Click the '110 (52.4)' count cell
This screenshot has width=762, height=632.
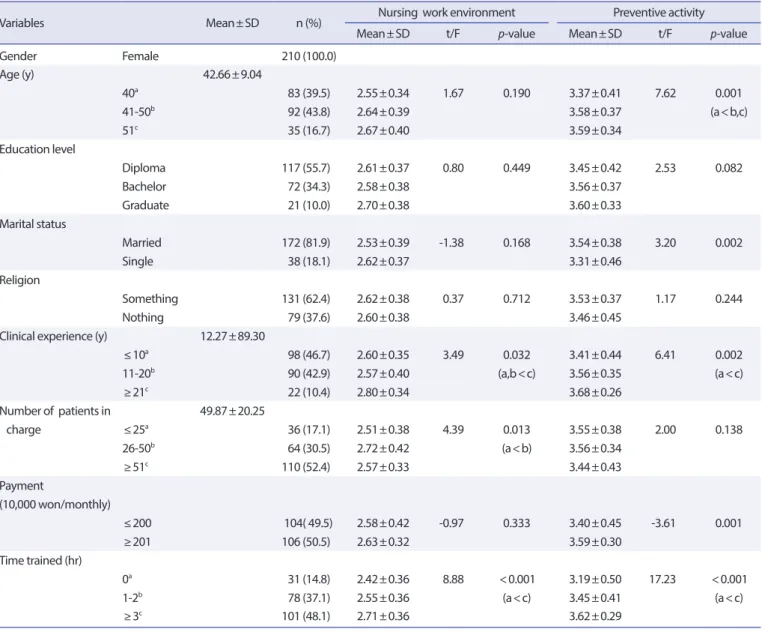[306, 467]
